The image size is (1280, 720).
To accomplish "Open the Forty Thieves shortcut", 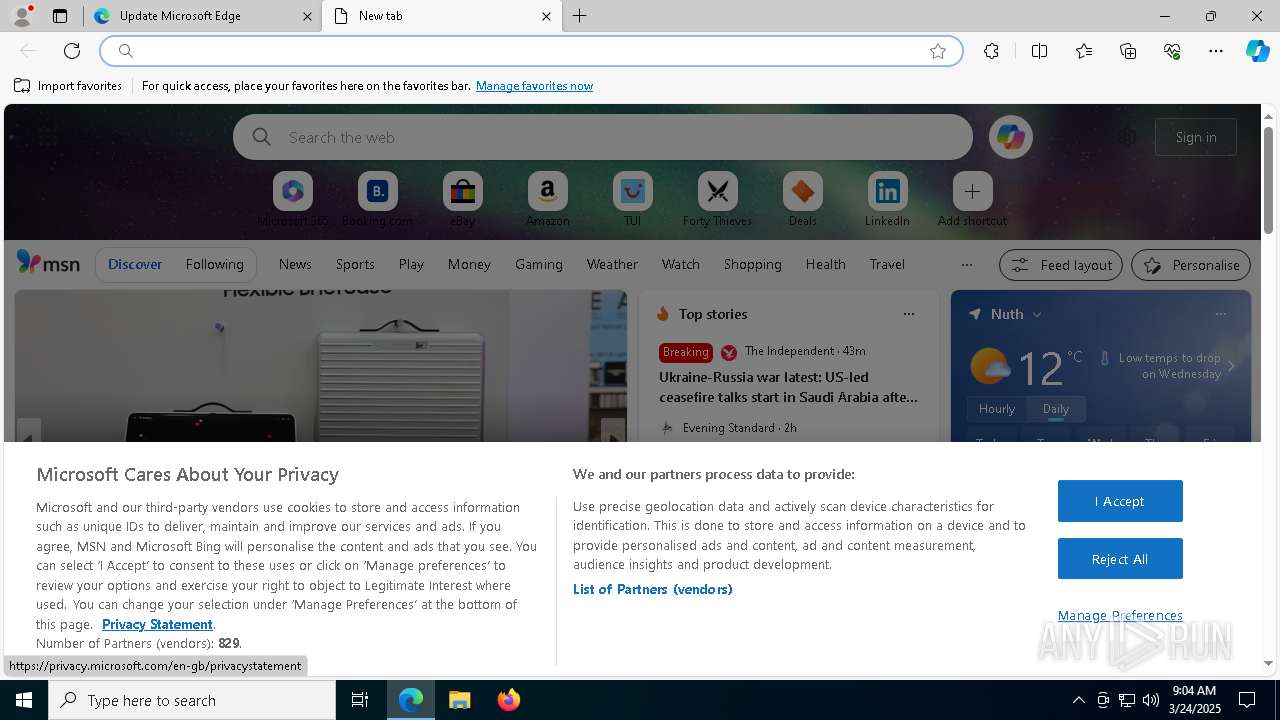I will pyautogui.click(x=717, y=199).
